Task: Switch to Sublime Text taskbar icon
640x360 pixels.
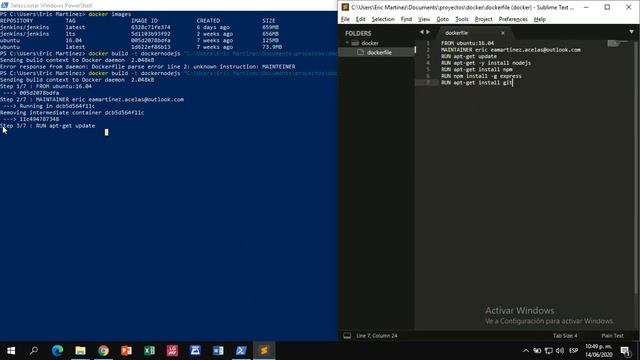Action: (x=264, y=351)
